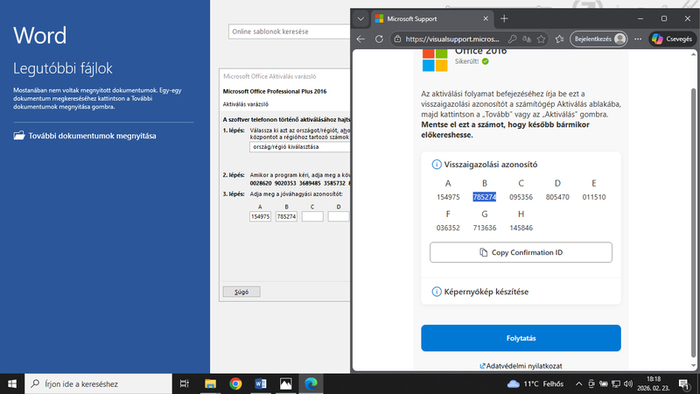Open the Windows Start menu

[x=12, y=384]
